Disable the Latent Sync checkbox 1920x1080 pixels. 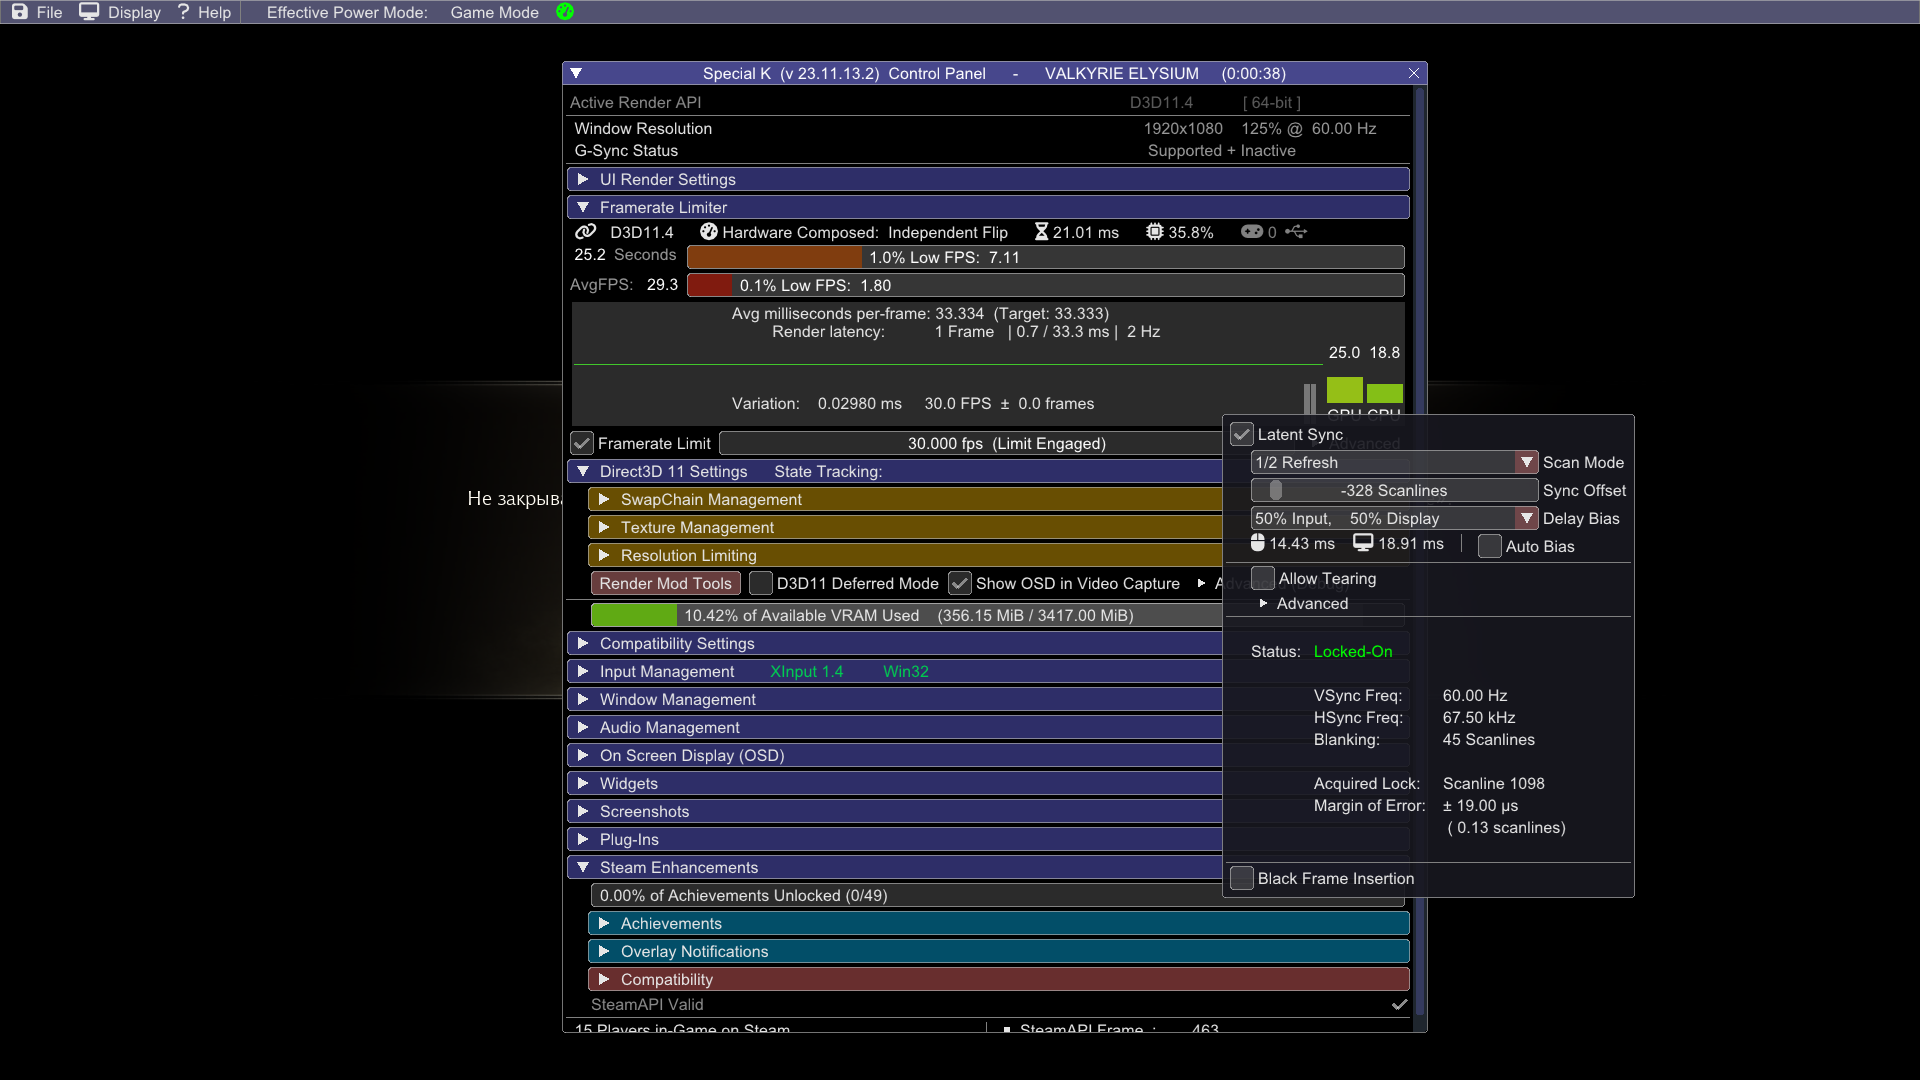point(1242,434)
